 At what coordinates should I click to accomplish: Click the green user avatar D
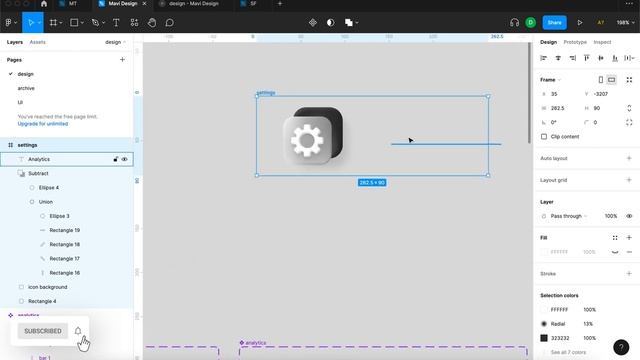click(531, 22)
